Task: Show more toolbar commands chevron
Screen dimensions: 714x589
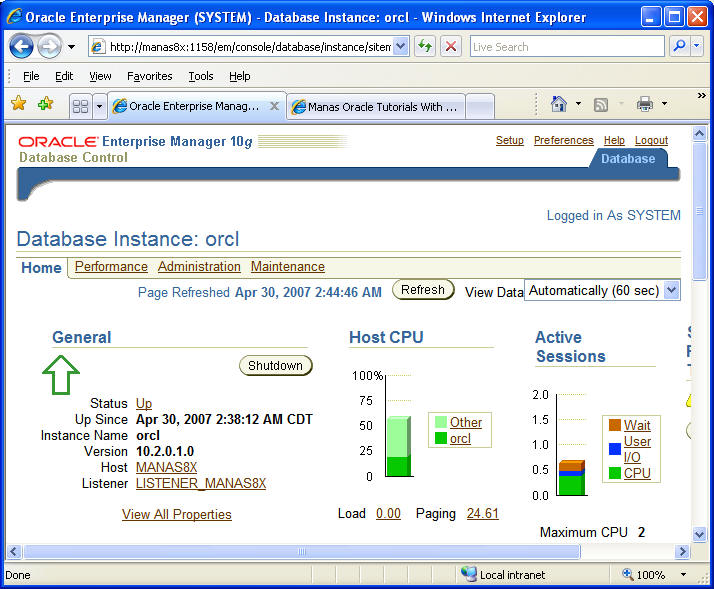Action: [702, 96]
